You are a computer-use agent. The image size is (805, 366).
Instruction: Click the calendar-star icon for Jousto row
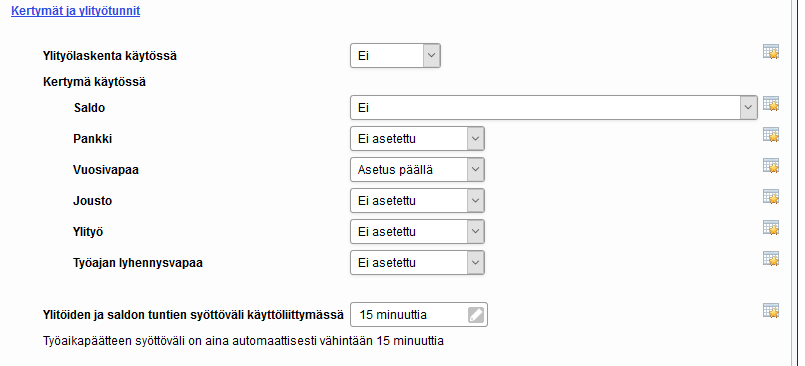point(771,197)
